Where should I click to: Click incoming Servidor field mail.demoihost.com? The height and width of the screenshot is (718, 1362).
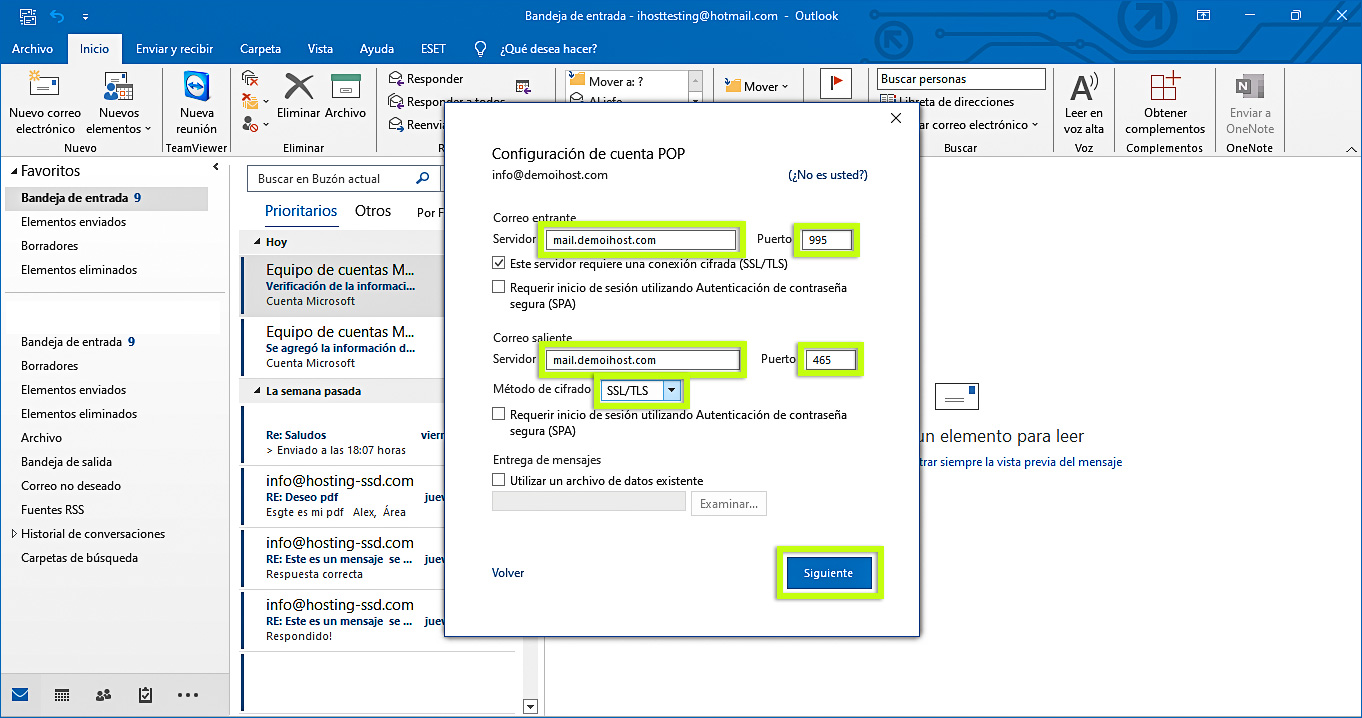(641, 240)
